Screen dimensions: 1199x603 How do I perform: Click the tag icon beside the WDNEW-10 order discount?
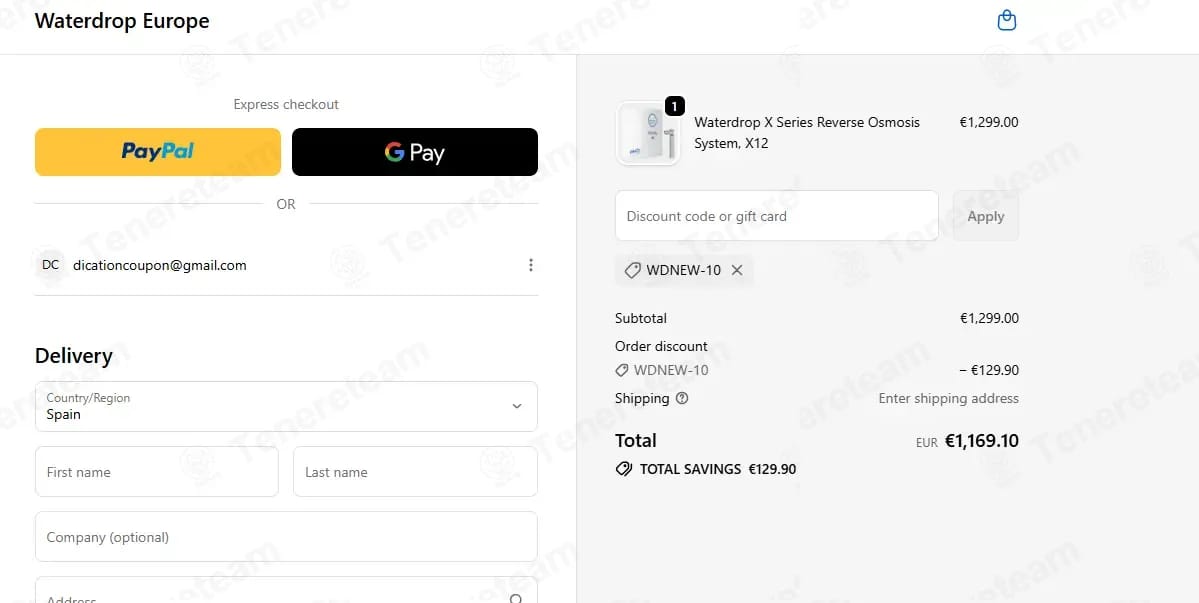click(622, 371)
